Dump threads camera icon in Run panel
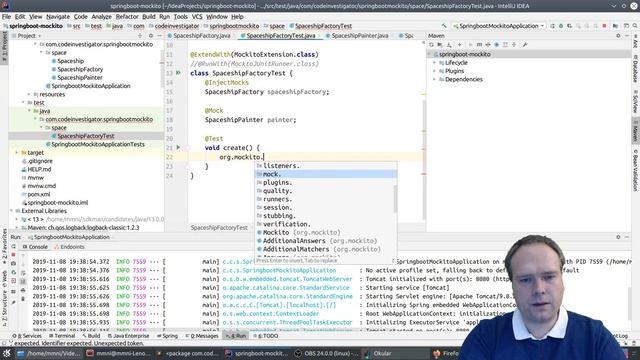This screenshot has width=640, height=360. pyautogui.click(x=13, y=264)
